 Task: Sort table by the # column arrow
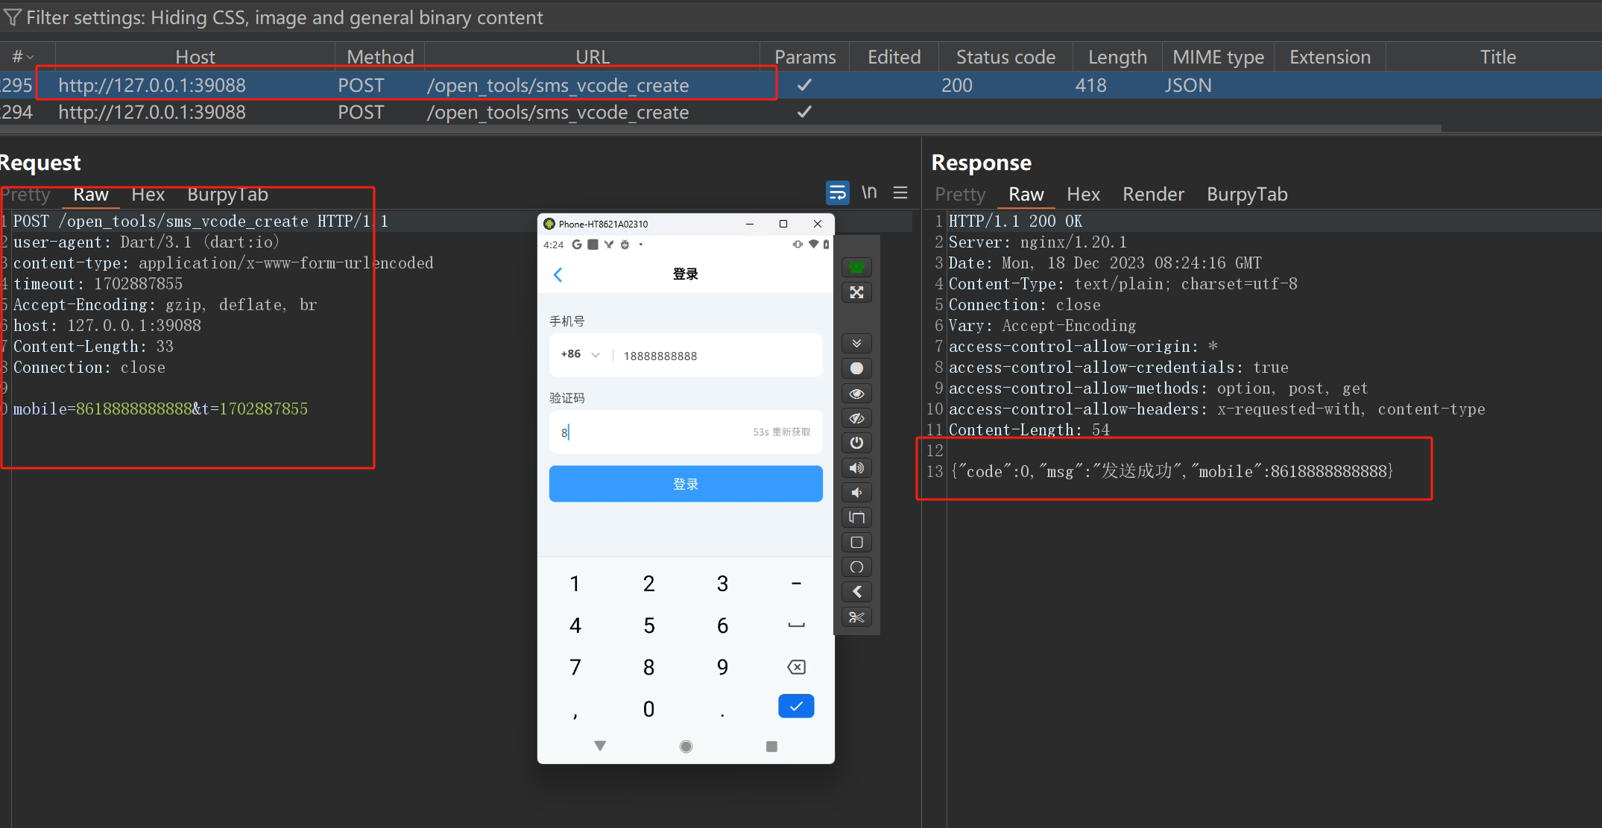tap(31, 57)
